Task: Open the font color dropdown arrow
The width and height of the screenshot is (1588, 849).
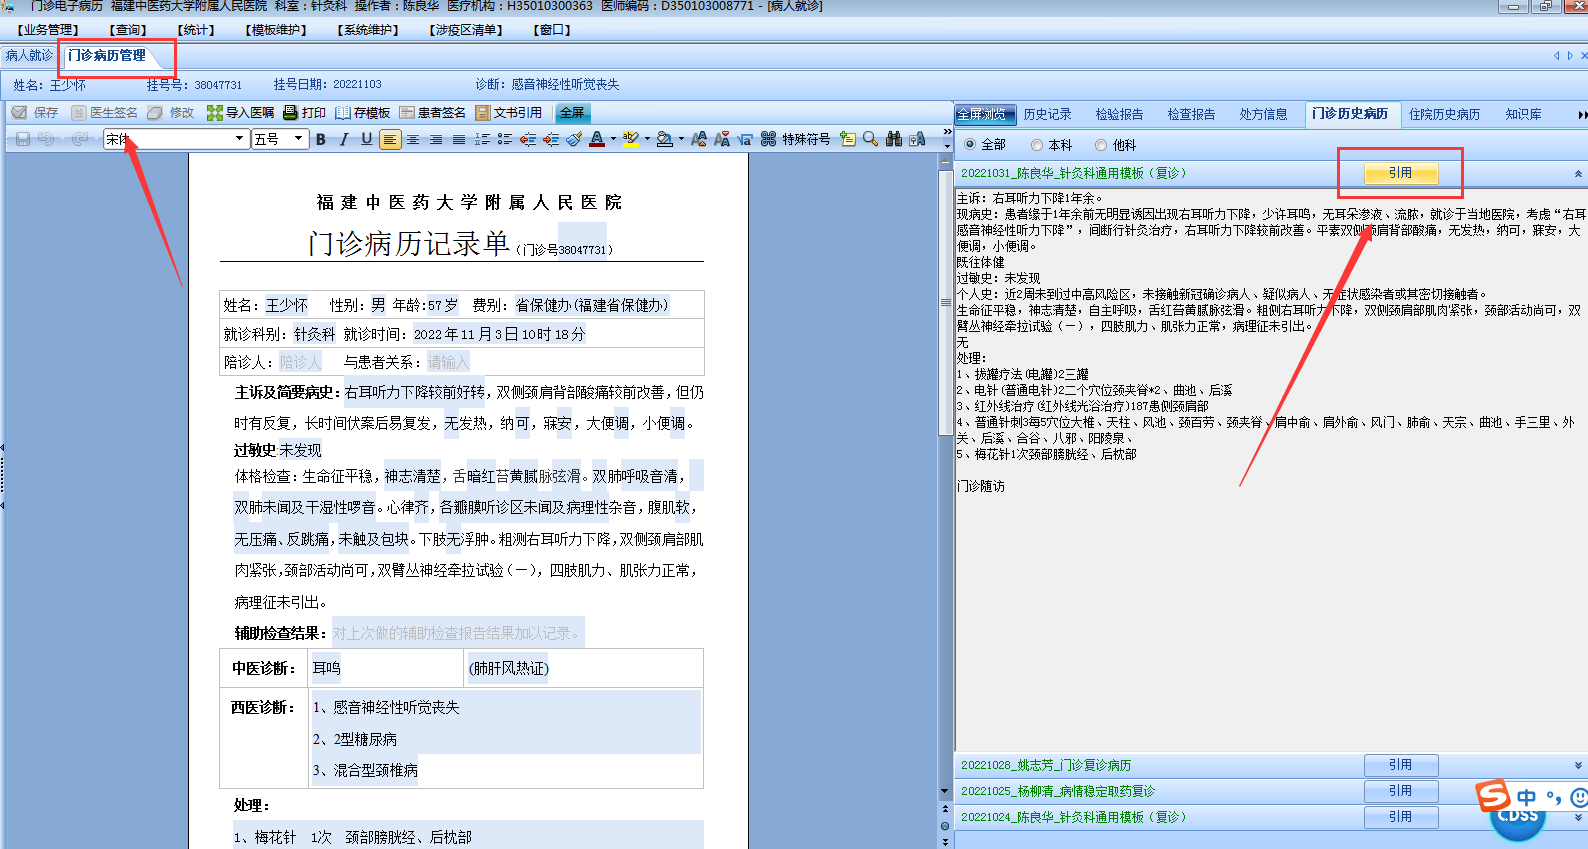Action: tap(613, 139)
